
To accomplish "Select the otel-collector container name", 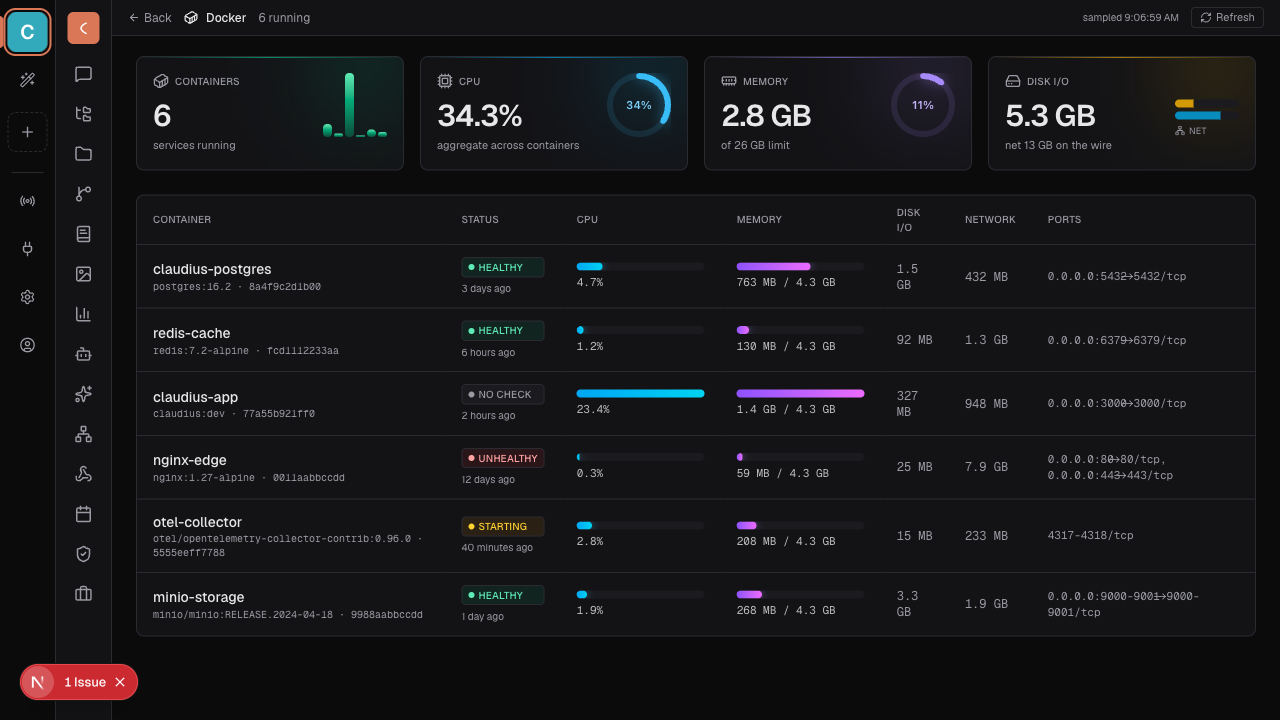I will click(197, 522).
